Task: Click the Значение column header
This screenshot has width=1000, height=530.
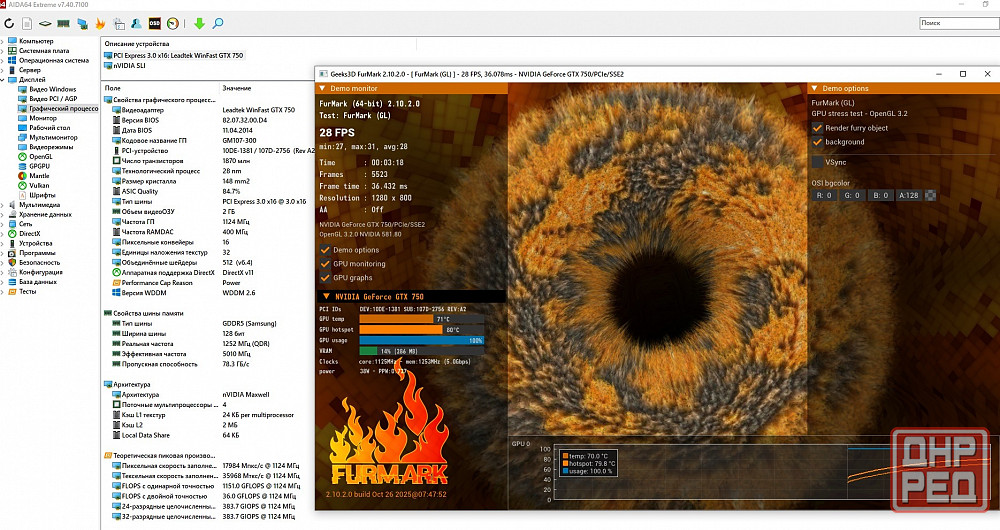Action: click(237, 89)
